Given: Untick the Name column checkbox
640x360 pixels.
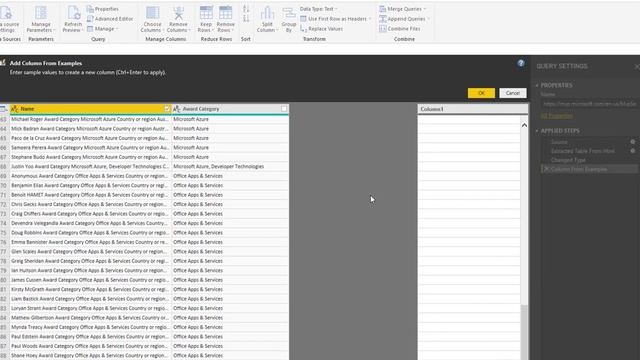Looking at the screenshot, I should [167, 109].
